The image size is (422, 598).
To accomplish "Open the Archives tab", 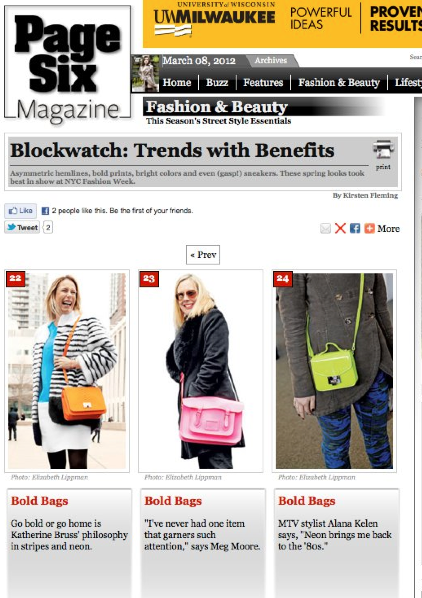I will (271, 60).
